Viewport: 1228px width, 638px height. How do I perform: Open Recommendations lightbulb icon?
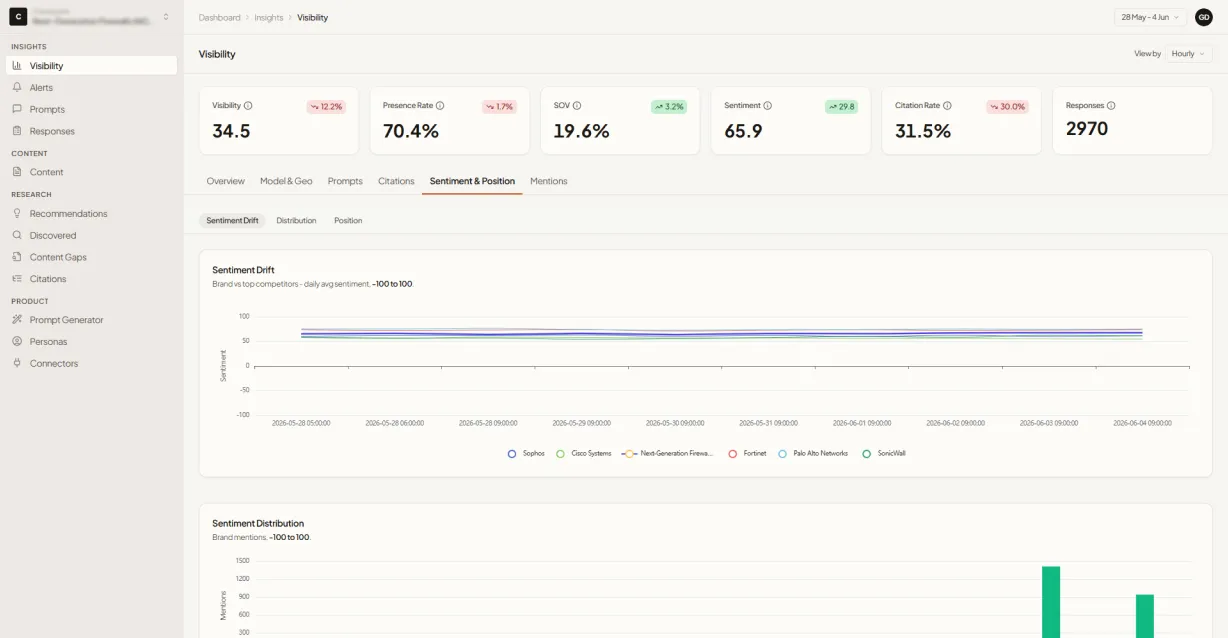pyautogui.click(x=17, y=213)
